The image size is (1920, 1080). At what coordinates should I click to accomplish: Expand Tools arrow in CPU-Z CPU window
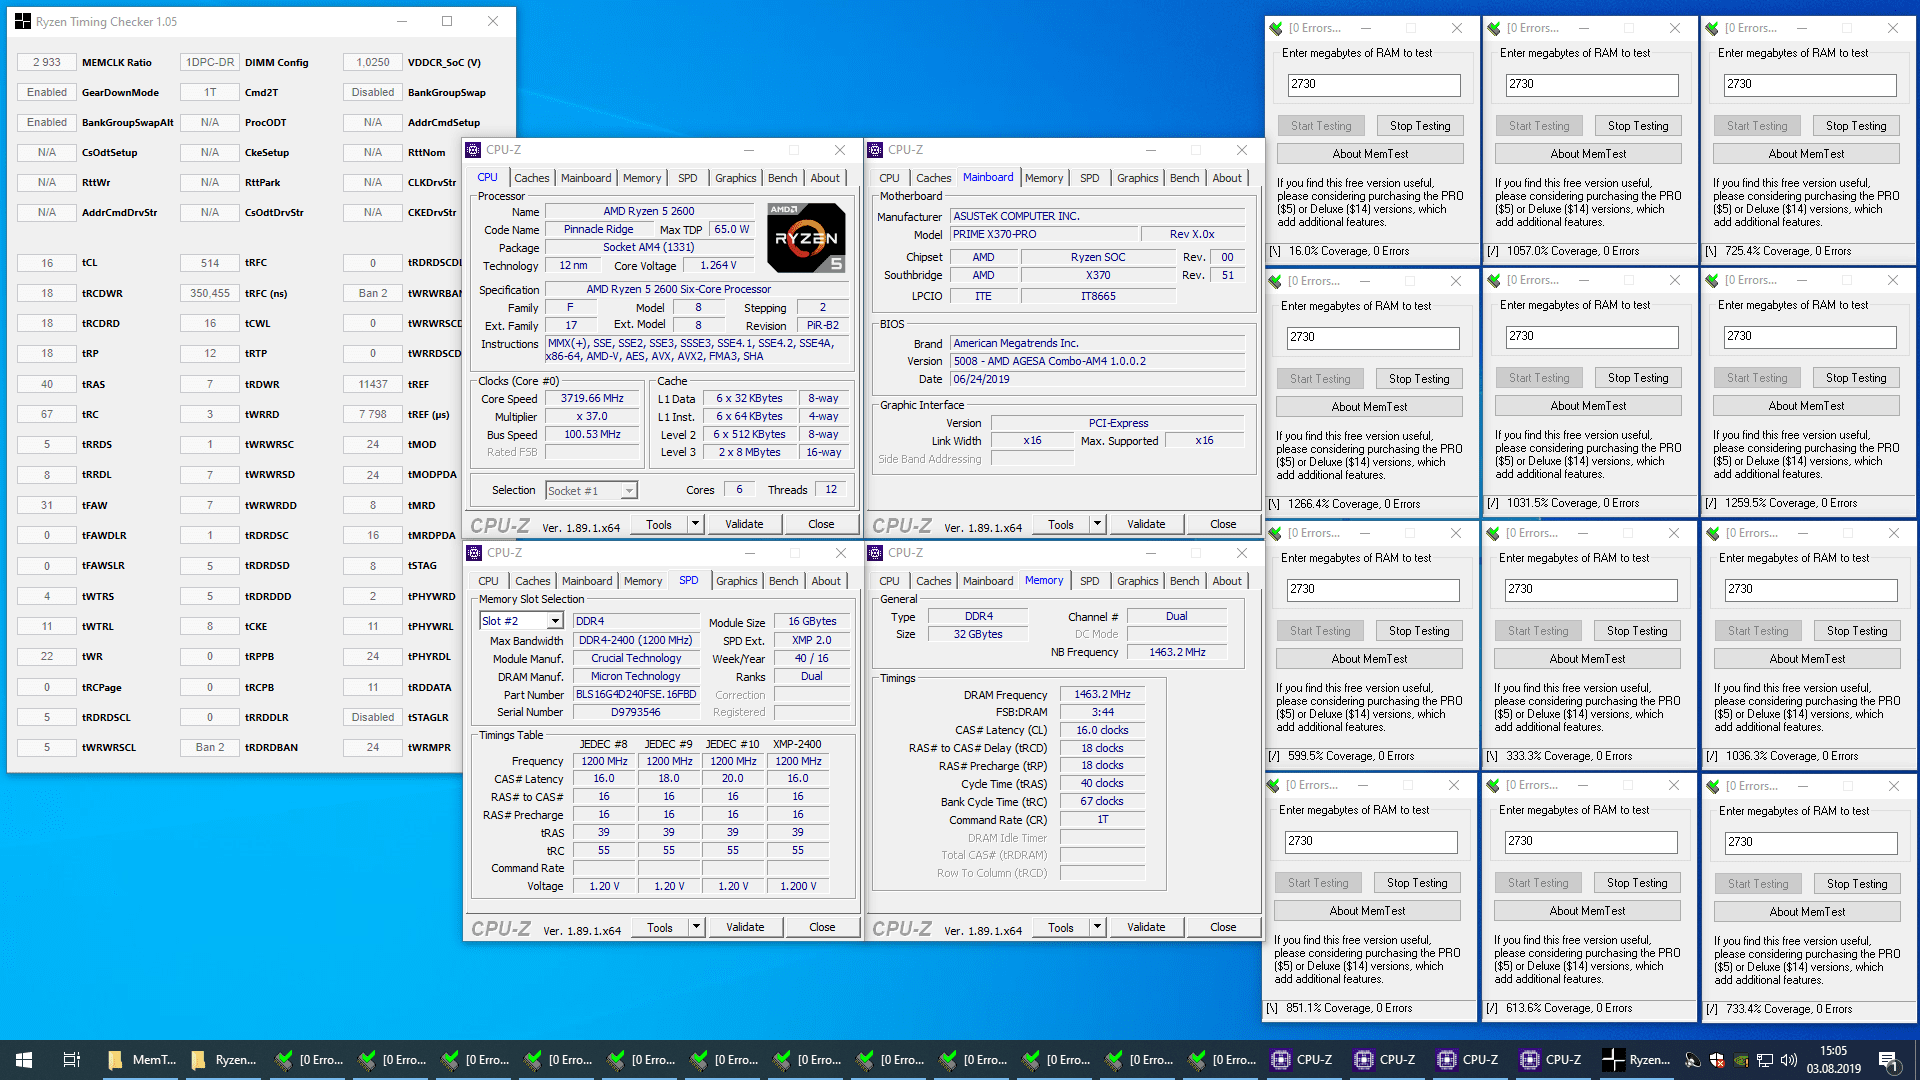pyautogui.click(x=695, y=524)
